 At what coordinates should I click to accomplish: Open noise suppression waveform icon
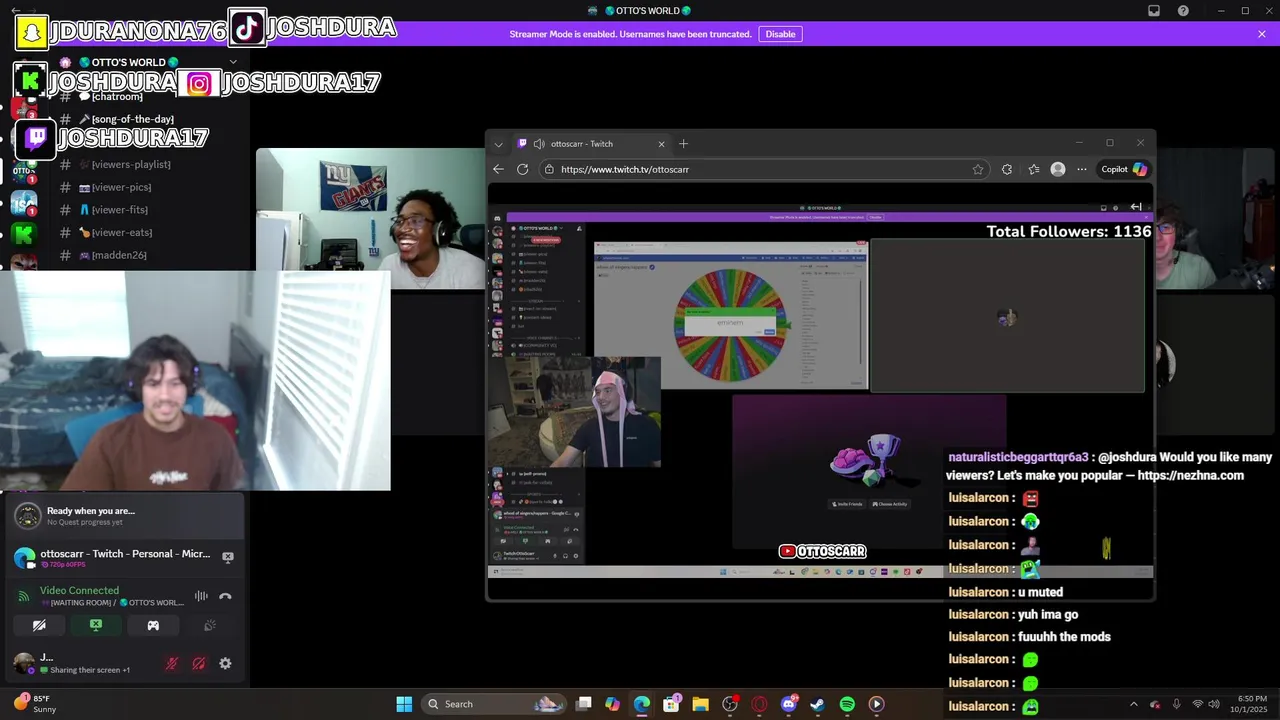(201, 596)
